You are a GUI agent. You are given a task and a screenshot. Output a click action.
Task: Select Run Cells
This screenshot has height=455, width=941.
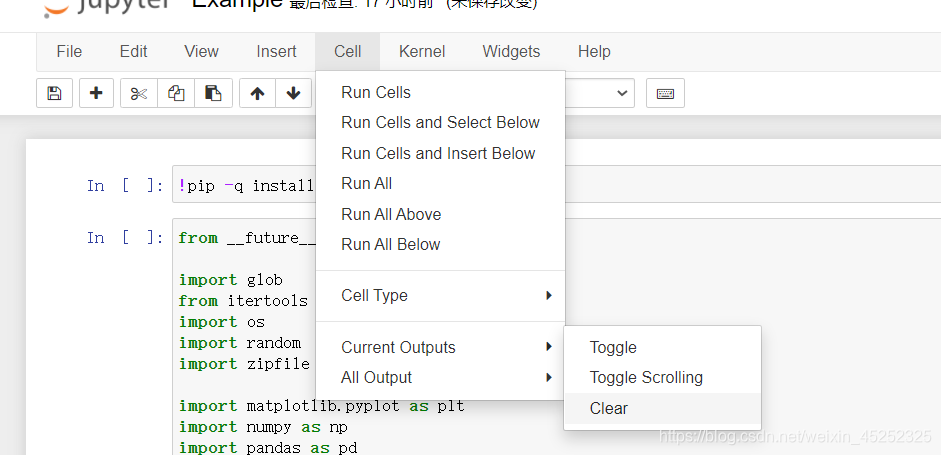click(440, 92)
